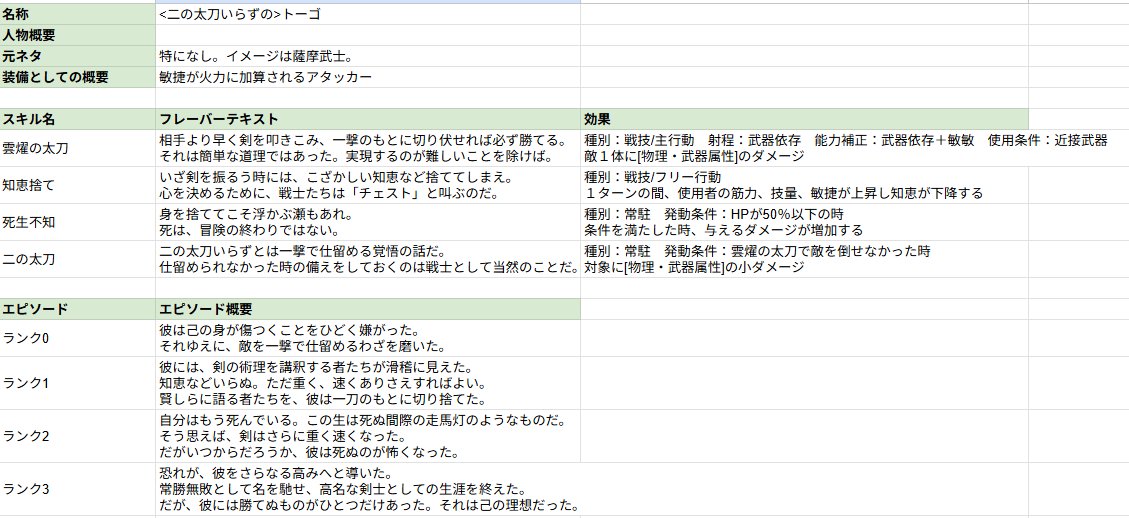Select the ランク0 label cell
Viewport: 1129px width, 518px height.
(x=78, y=338)
